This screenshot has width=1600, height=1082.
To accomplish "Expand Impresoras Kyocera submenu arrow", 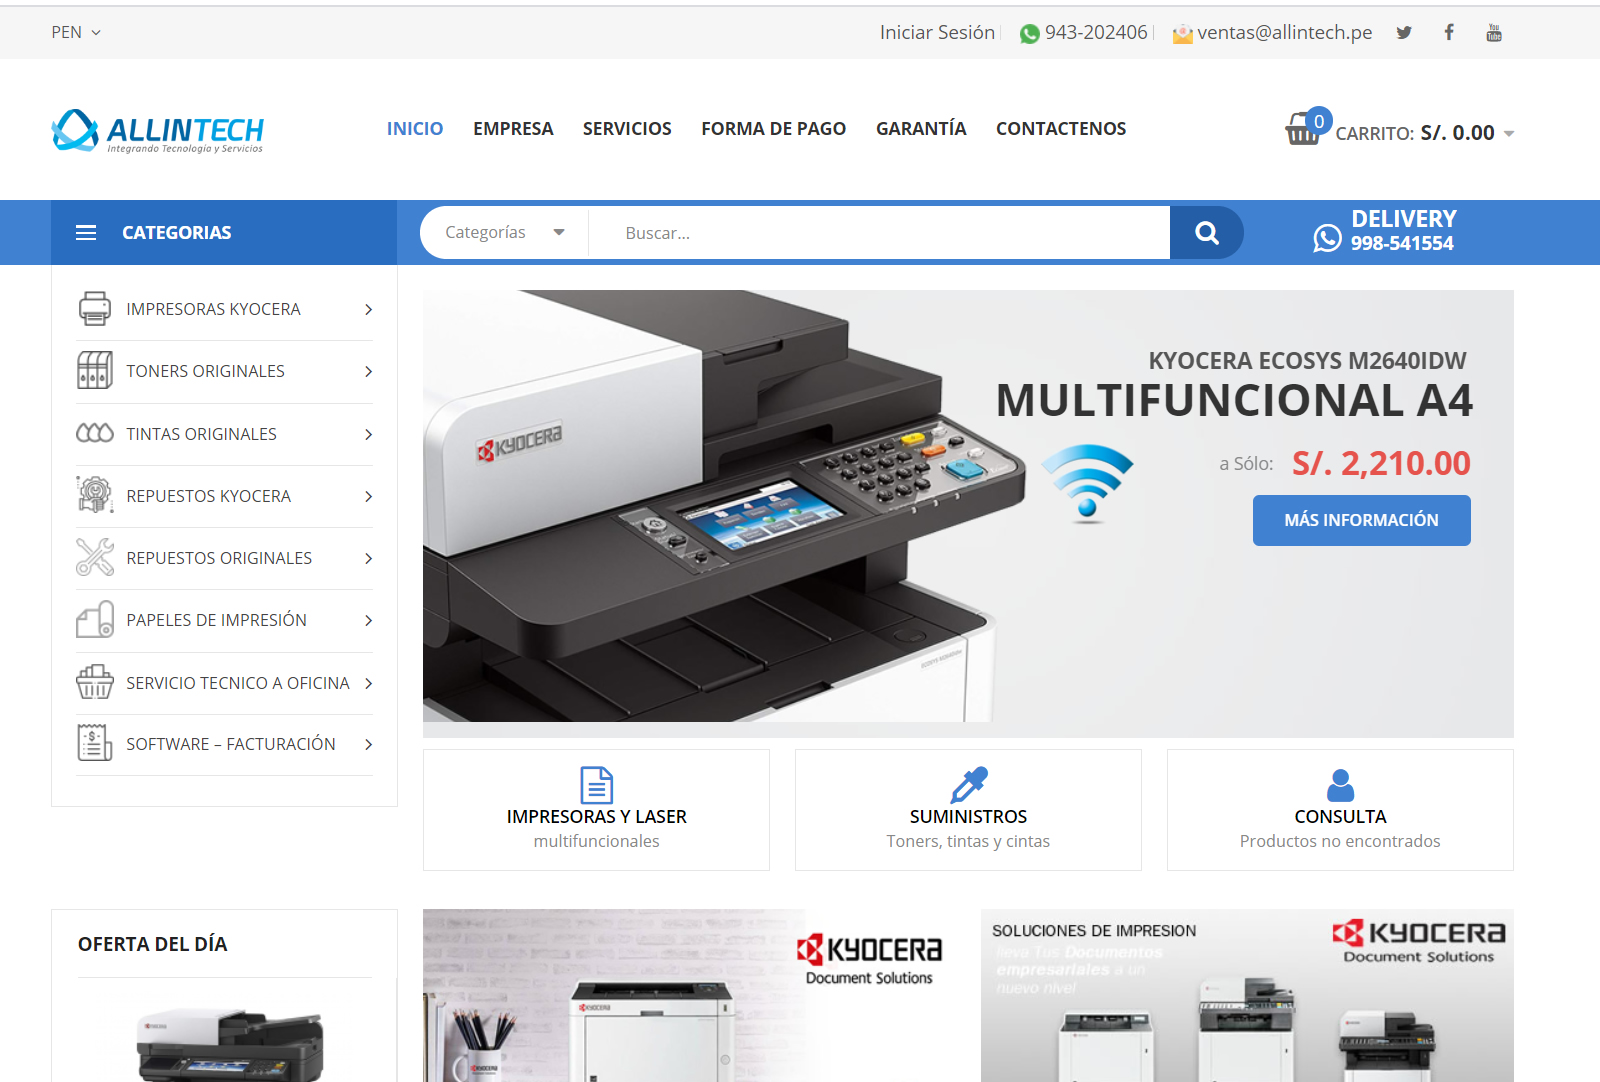I will (369, 310).
